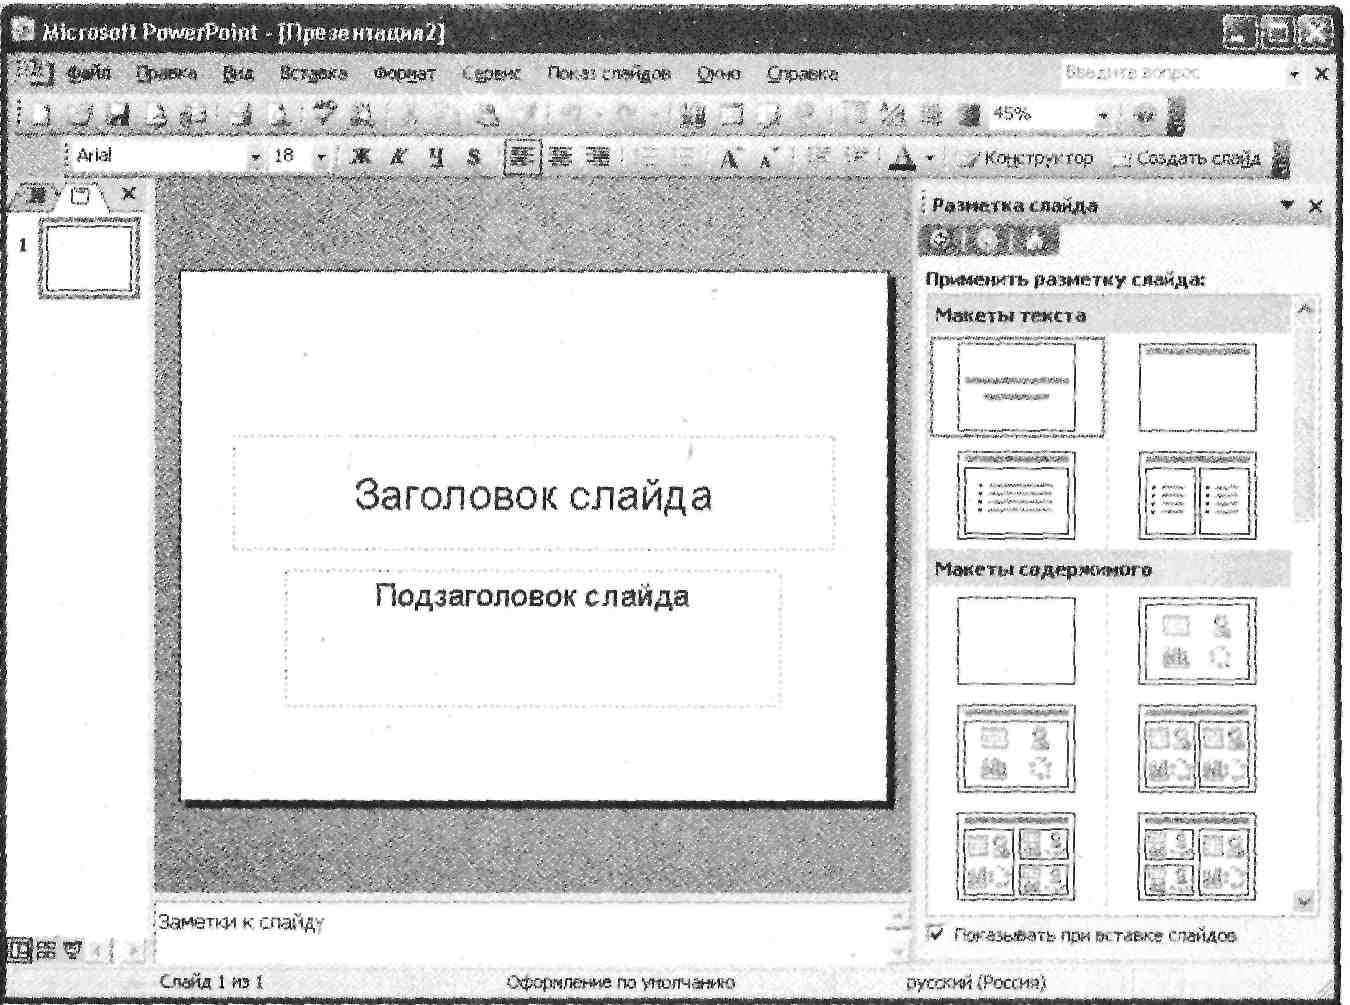The width and height of the screenshot is (1350, 1005).
Task: Open task pane home icon
Action: (1036, 239)
